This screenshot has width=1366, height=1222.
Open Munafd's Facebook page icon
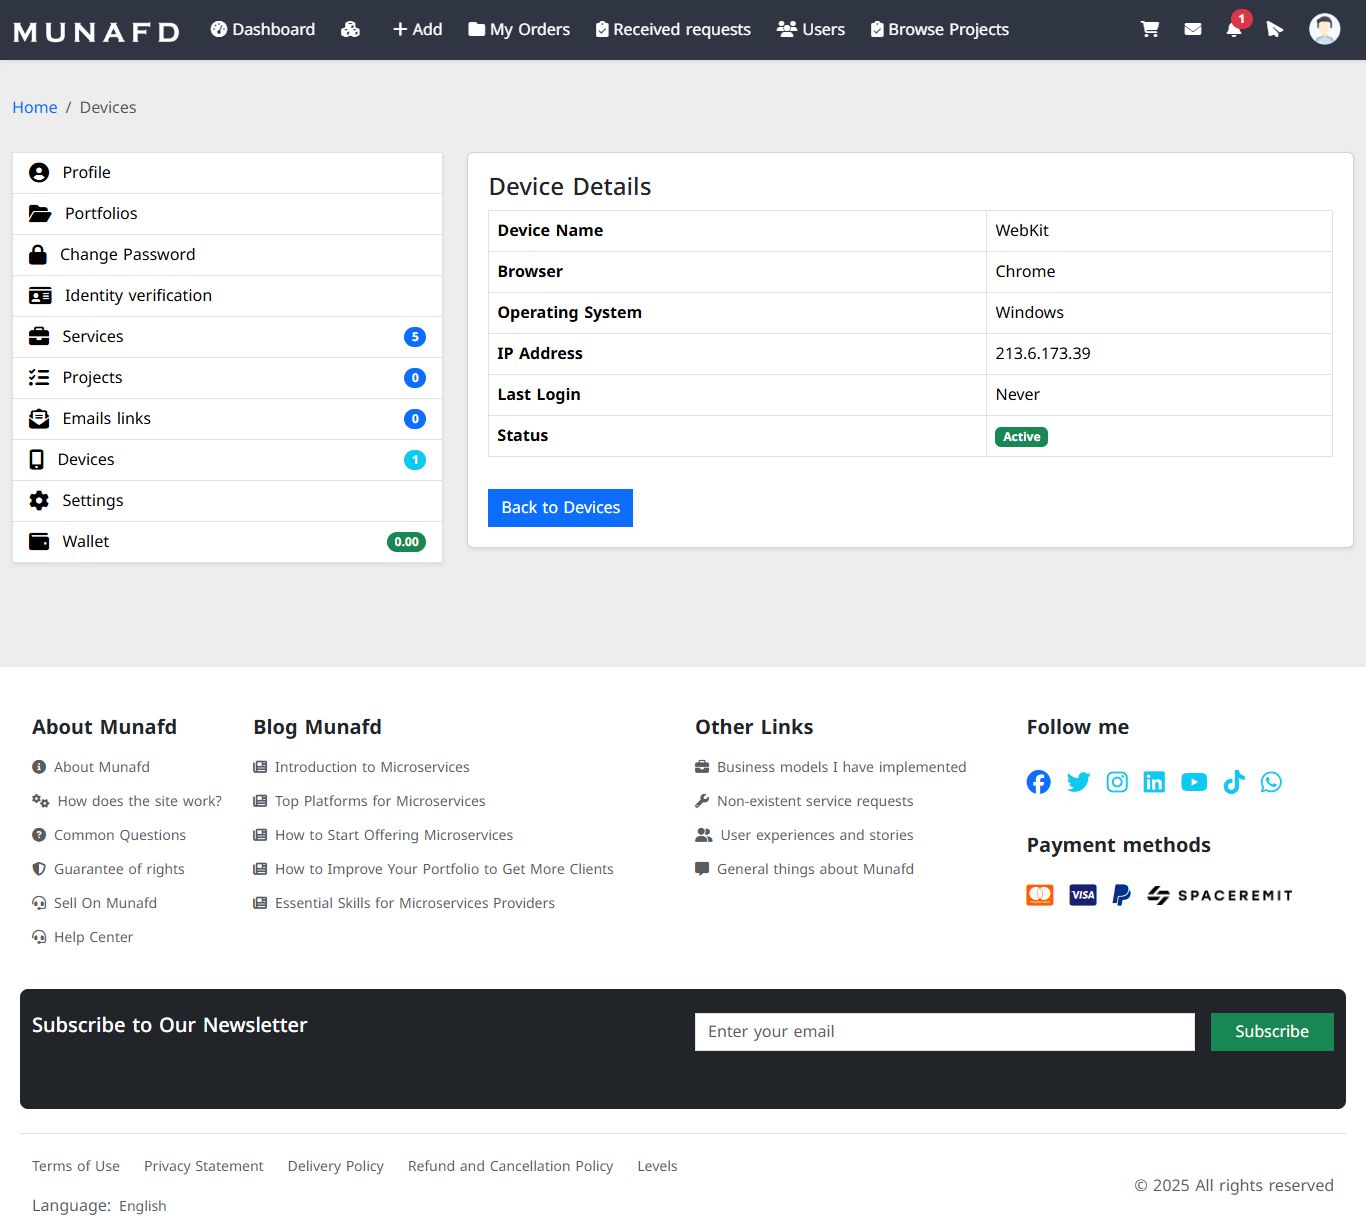click(x=1039, y=782)
